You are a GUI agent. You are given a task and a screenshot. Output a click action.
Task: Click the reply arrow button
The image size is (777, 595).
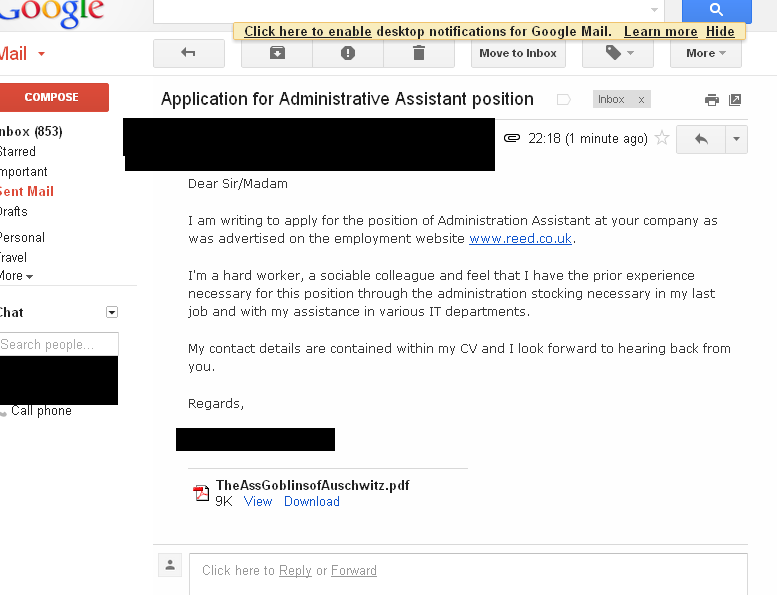point(701,139)
